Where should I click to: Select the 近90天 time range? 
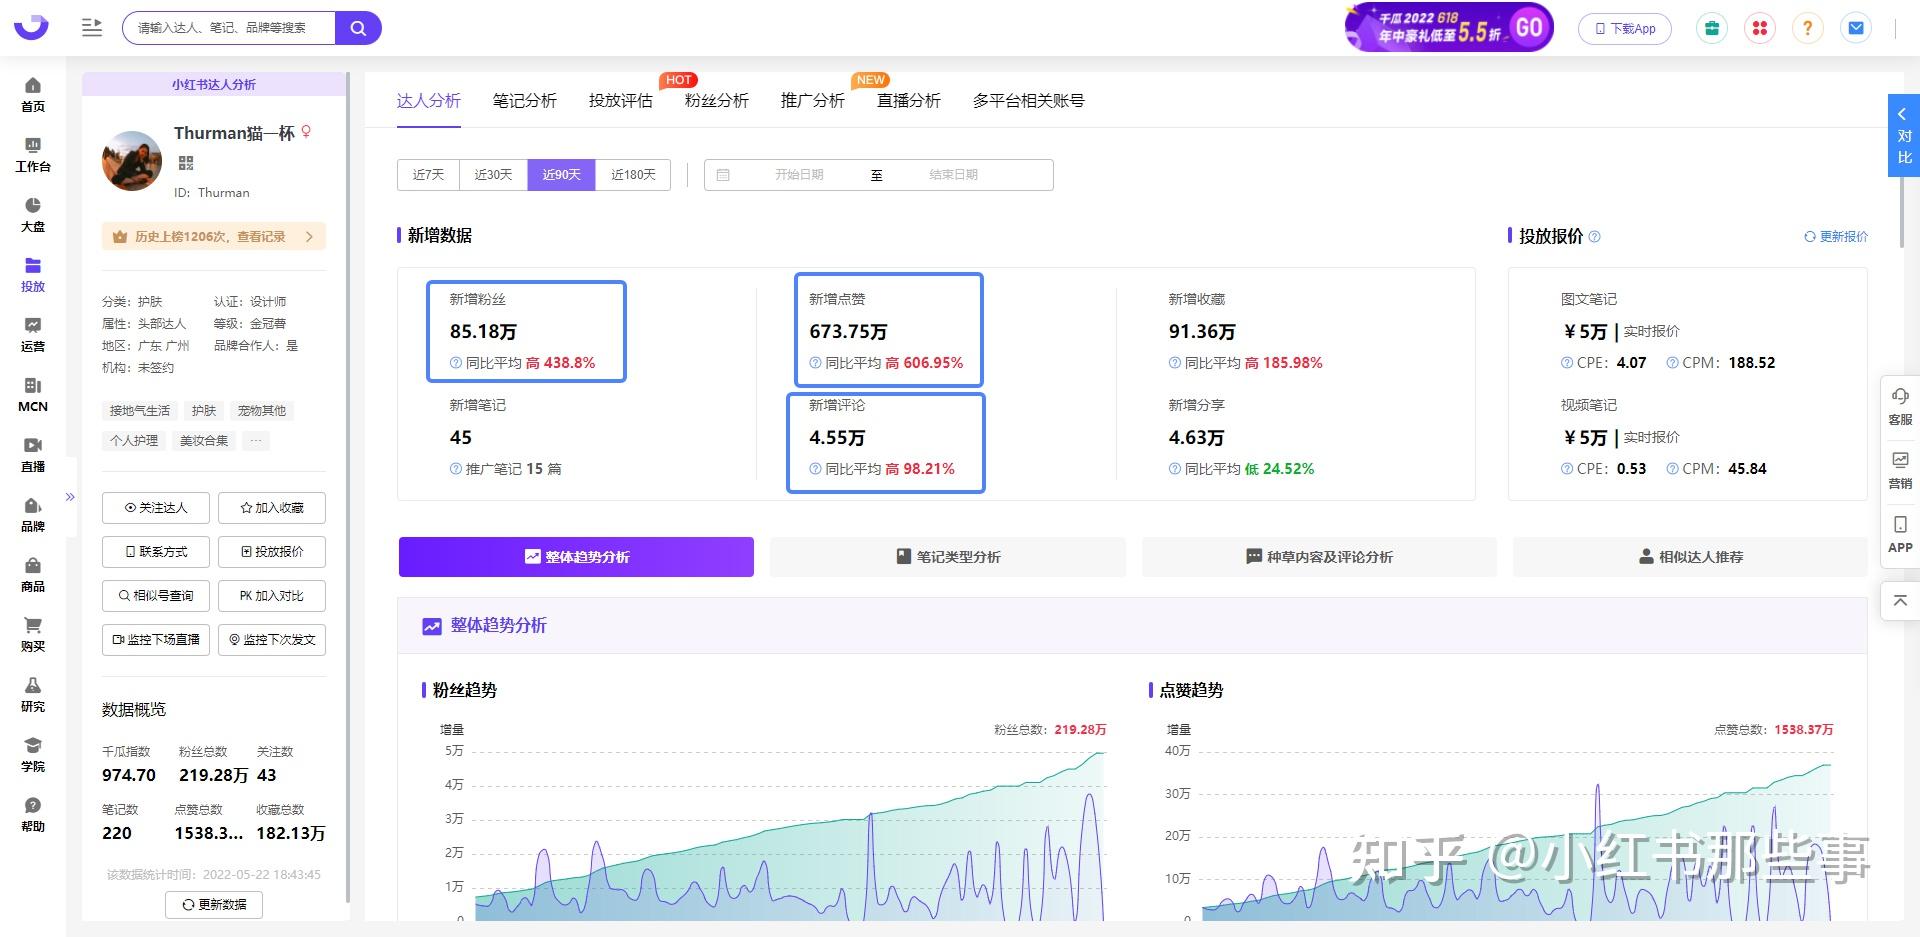point(561,175)
